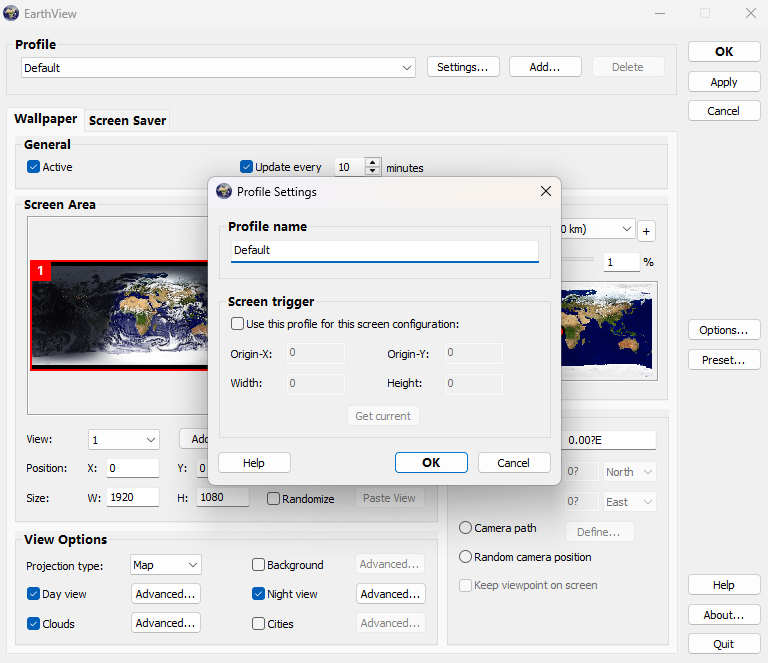Increase the update minutes using the up arrow
Viewport: 768px width, 663px height.
373,163
